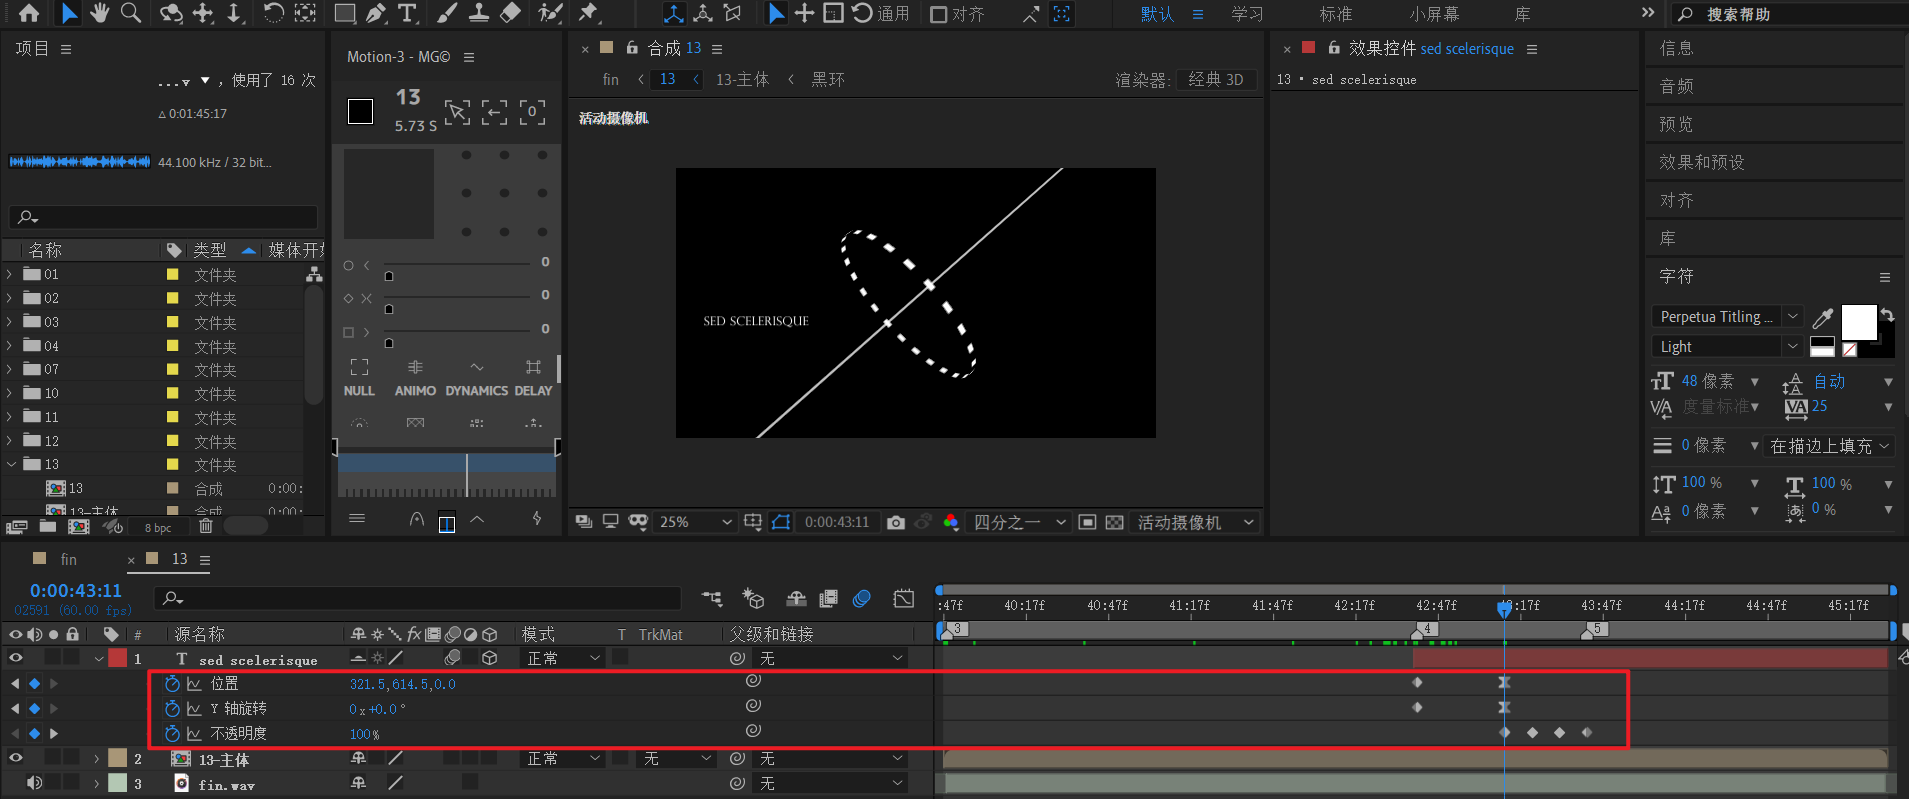Switch to 学习 workspace

click(1247, 14)
